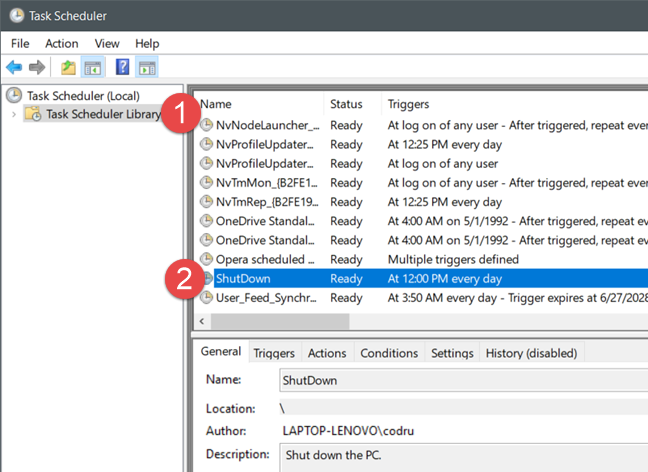648x472 pixels.
Task: Click the Location value backslash field
Action: point(464,408)
